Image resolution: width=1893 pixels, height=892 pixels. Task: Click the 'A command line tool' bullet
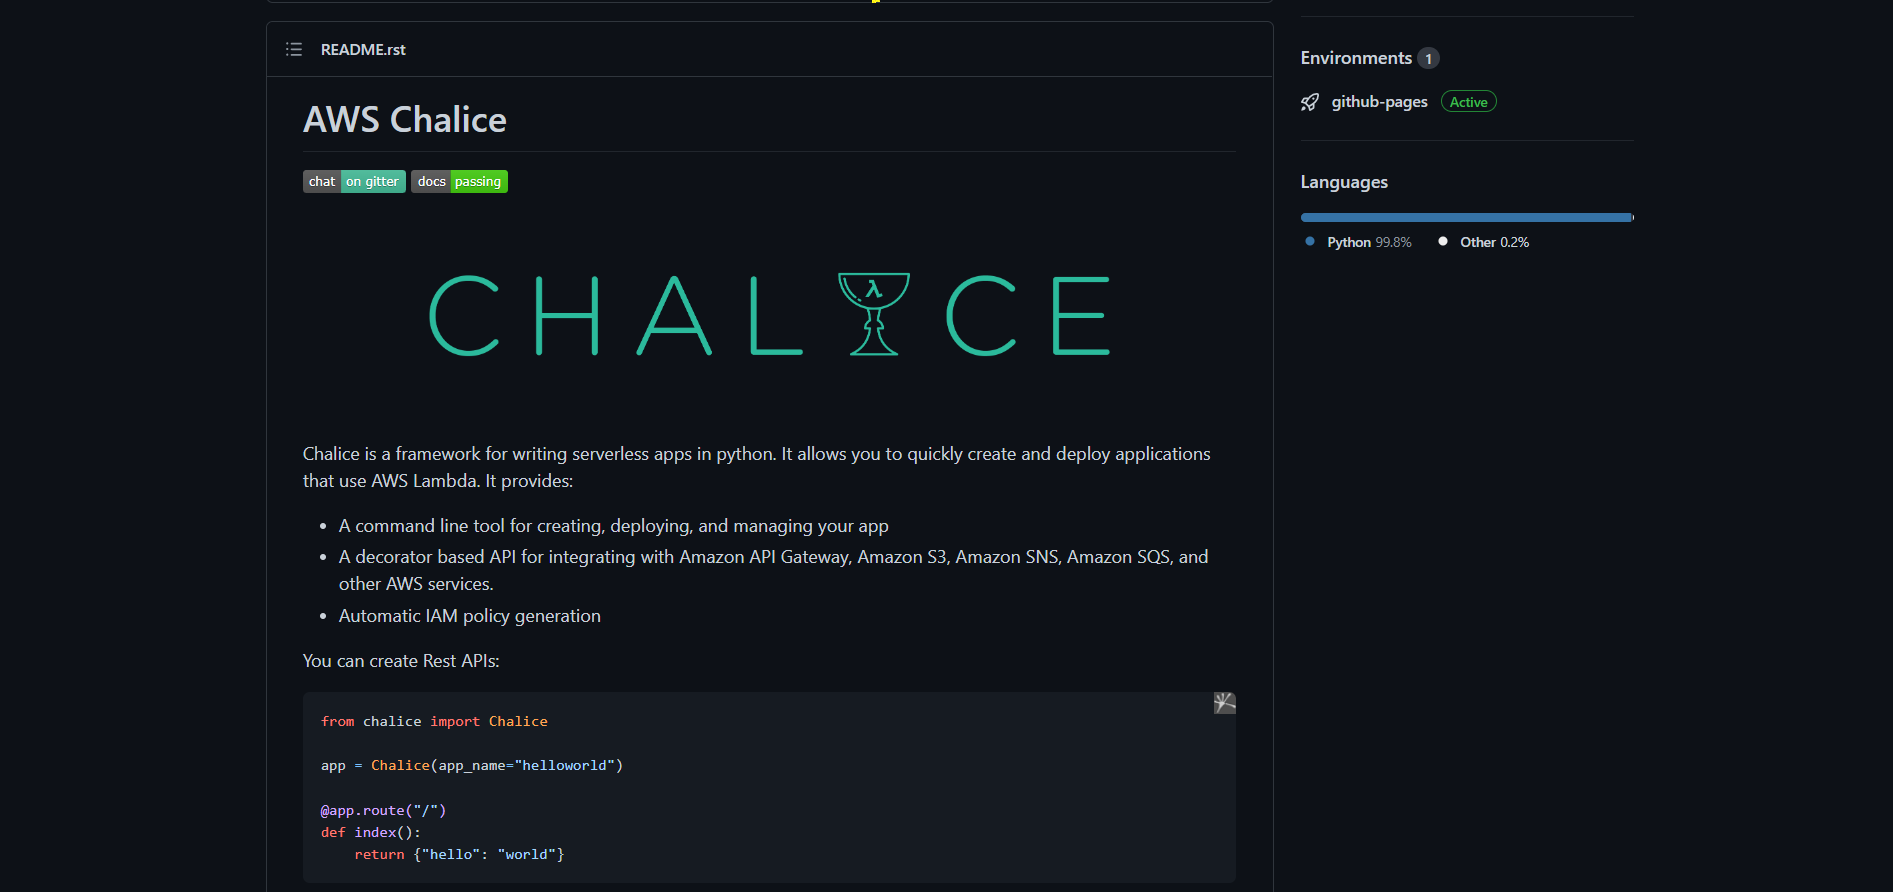pyautogui.click(x=614, y=526)
